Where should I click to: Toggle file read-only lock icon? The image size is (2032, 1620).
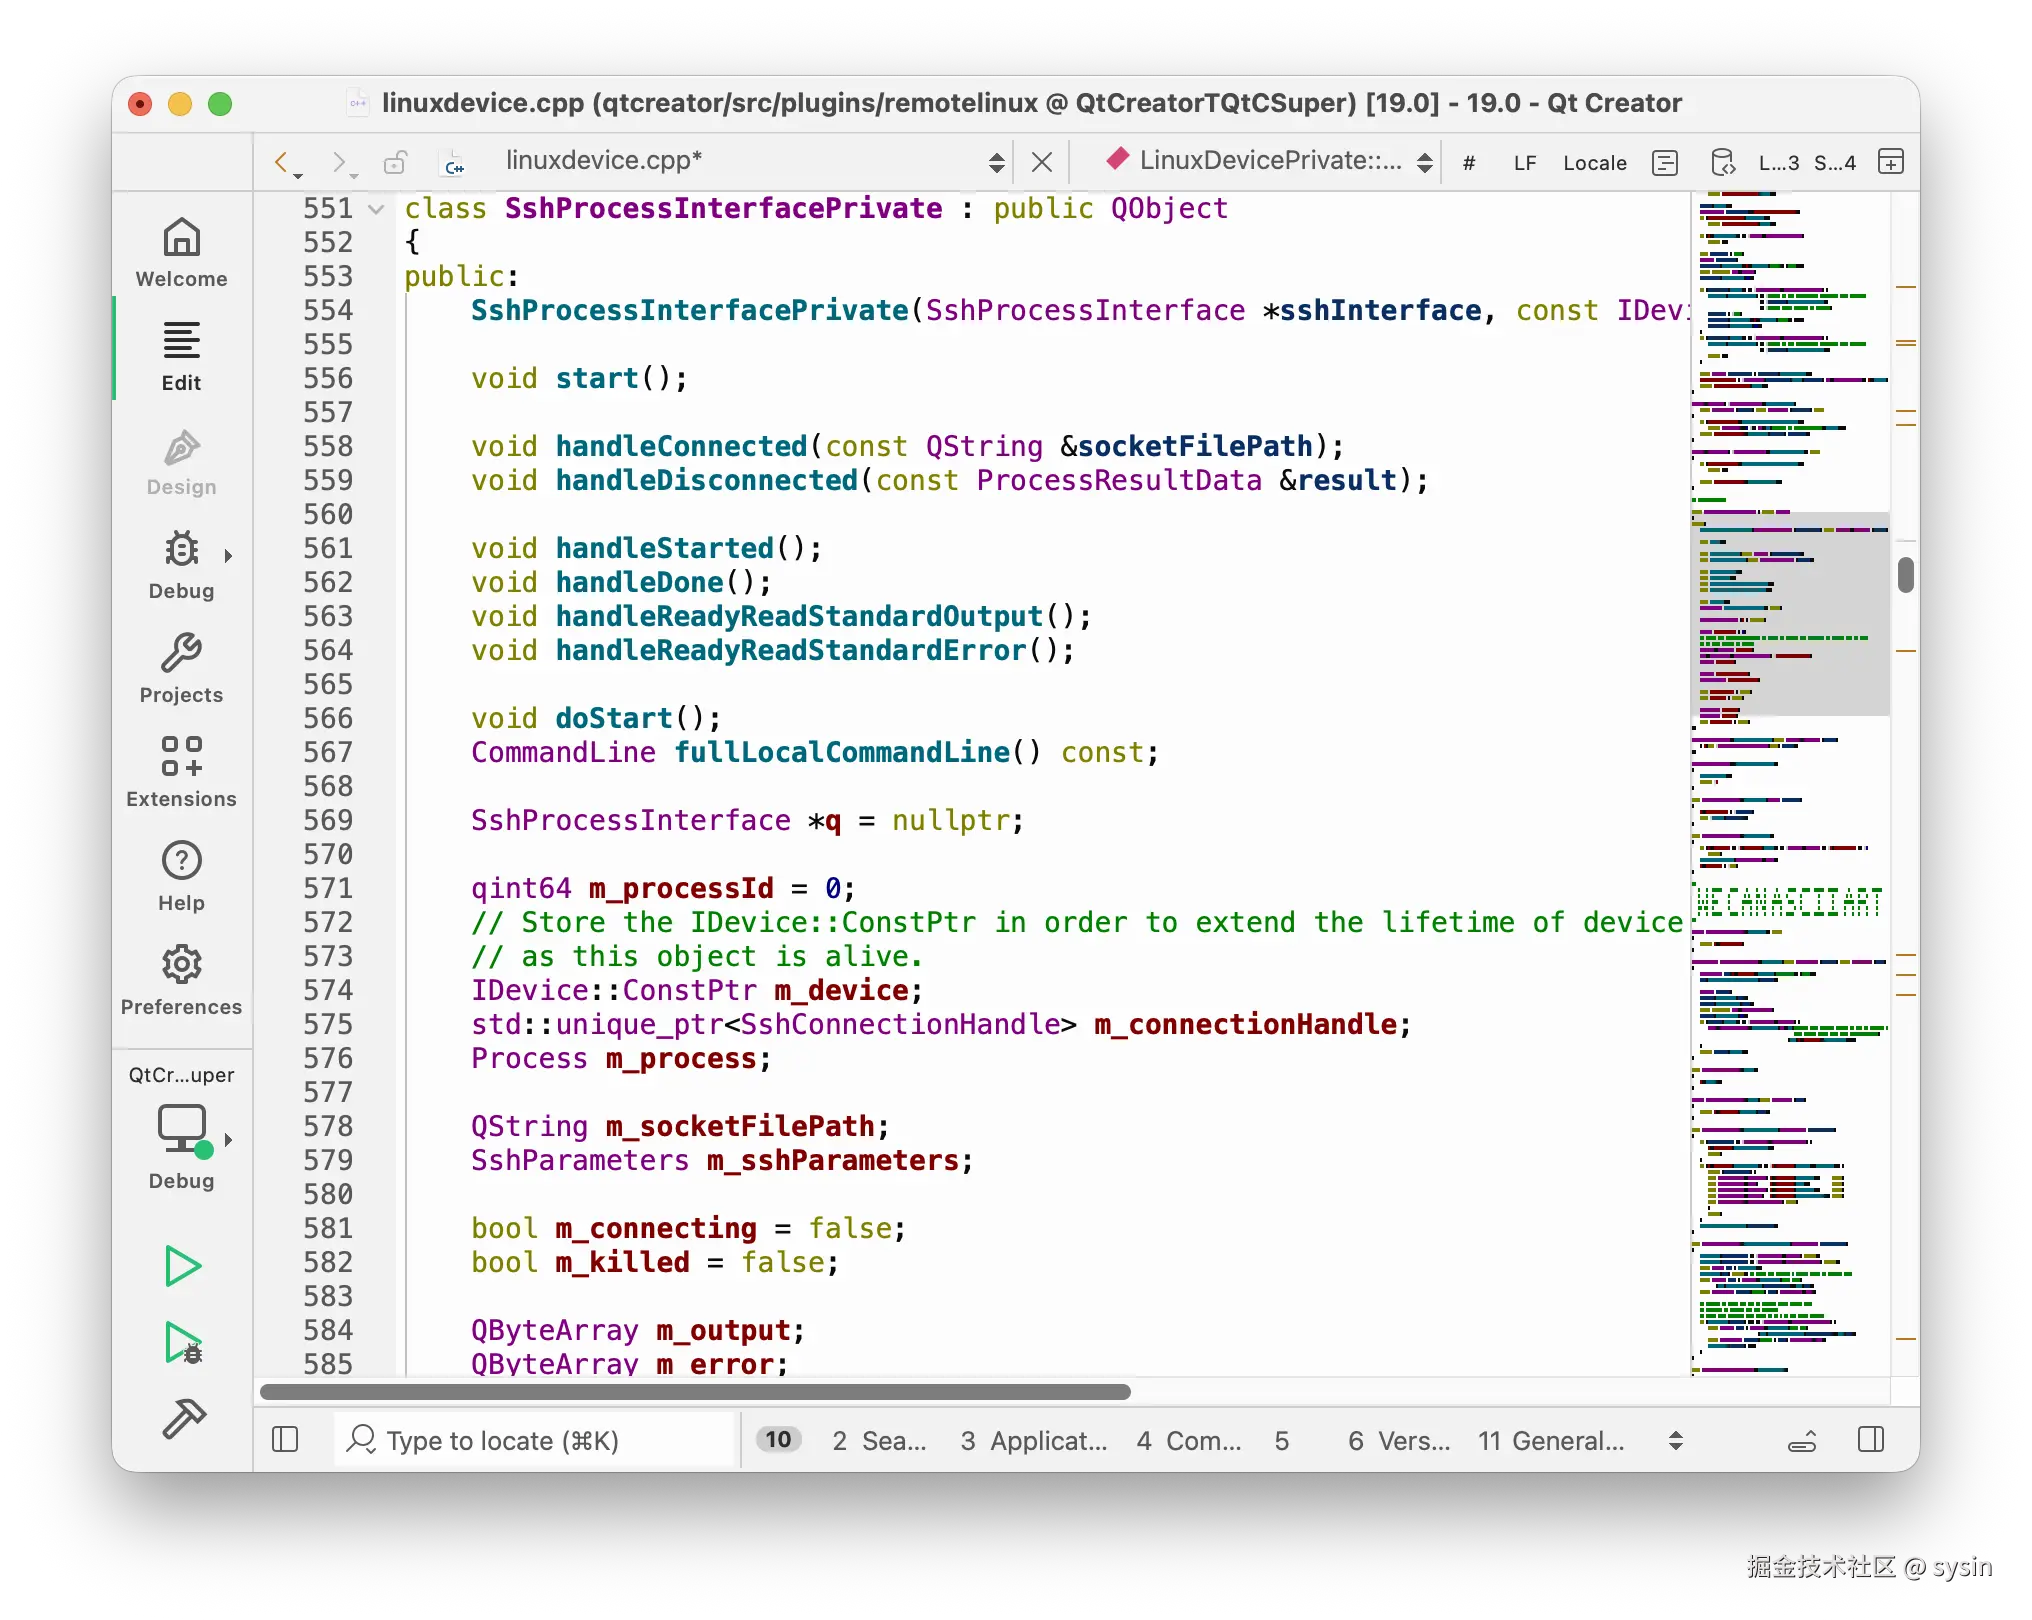(396, 162)
